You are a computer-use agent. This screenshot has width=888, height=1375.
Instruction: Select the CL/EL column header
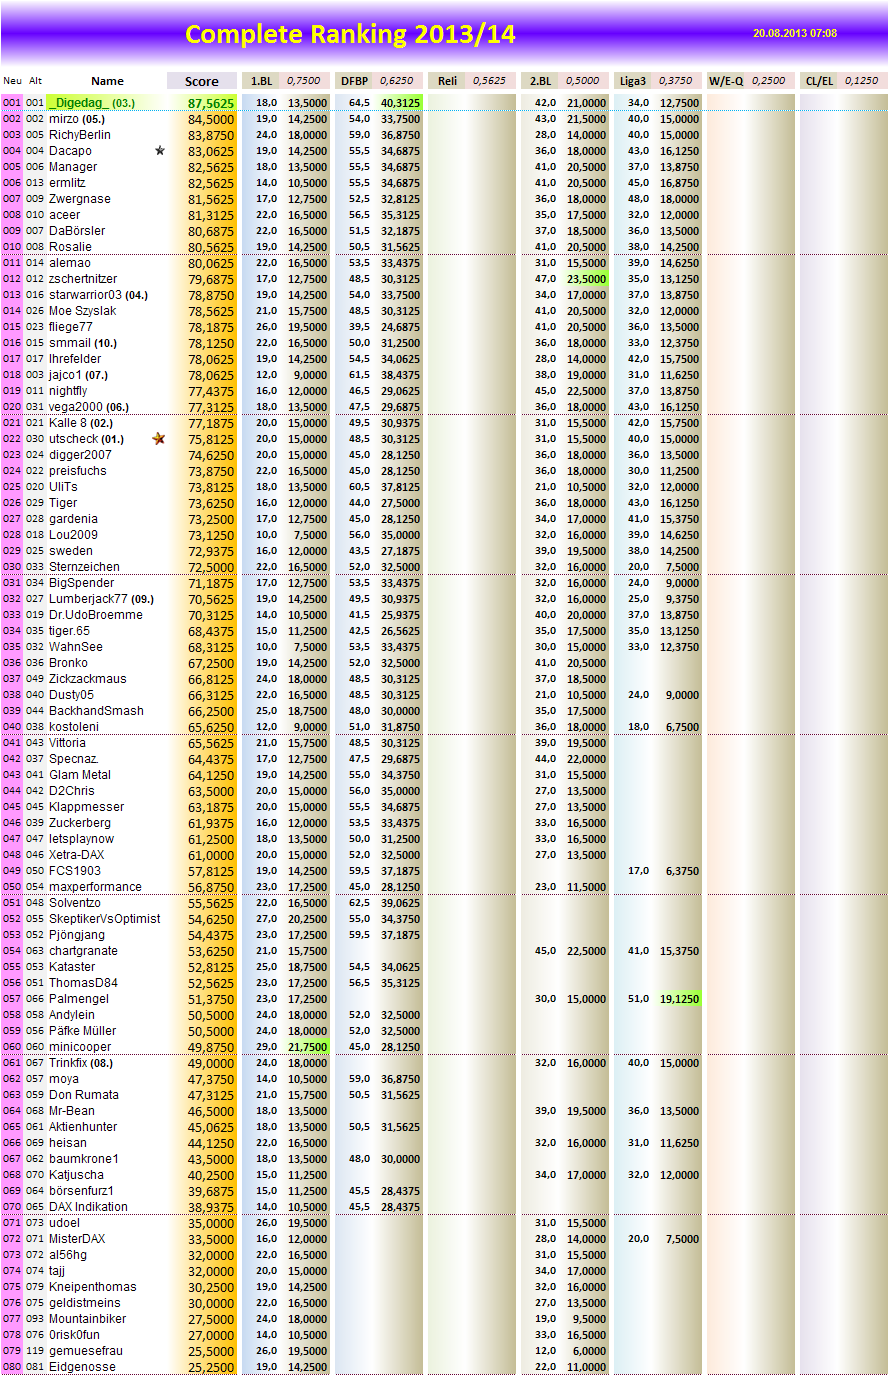click(819, 81)
